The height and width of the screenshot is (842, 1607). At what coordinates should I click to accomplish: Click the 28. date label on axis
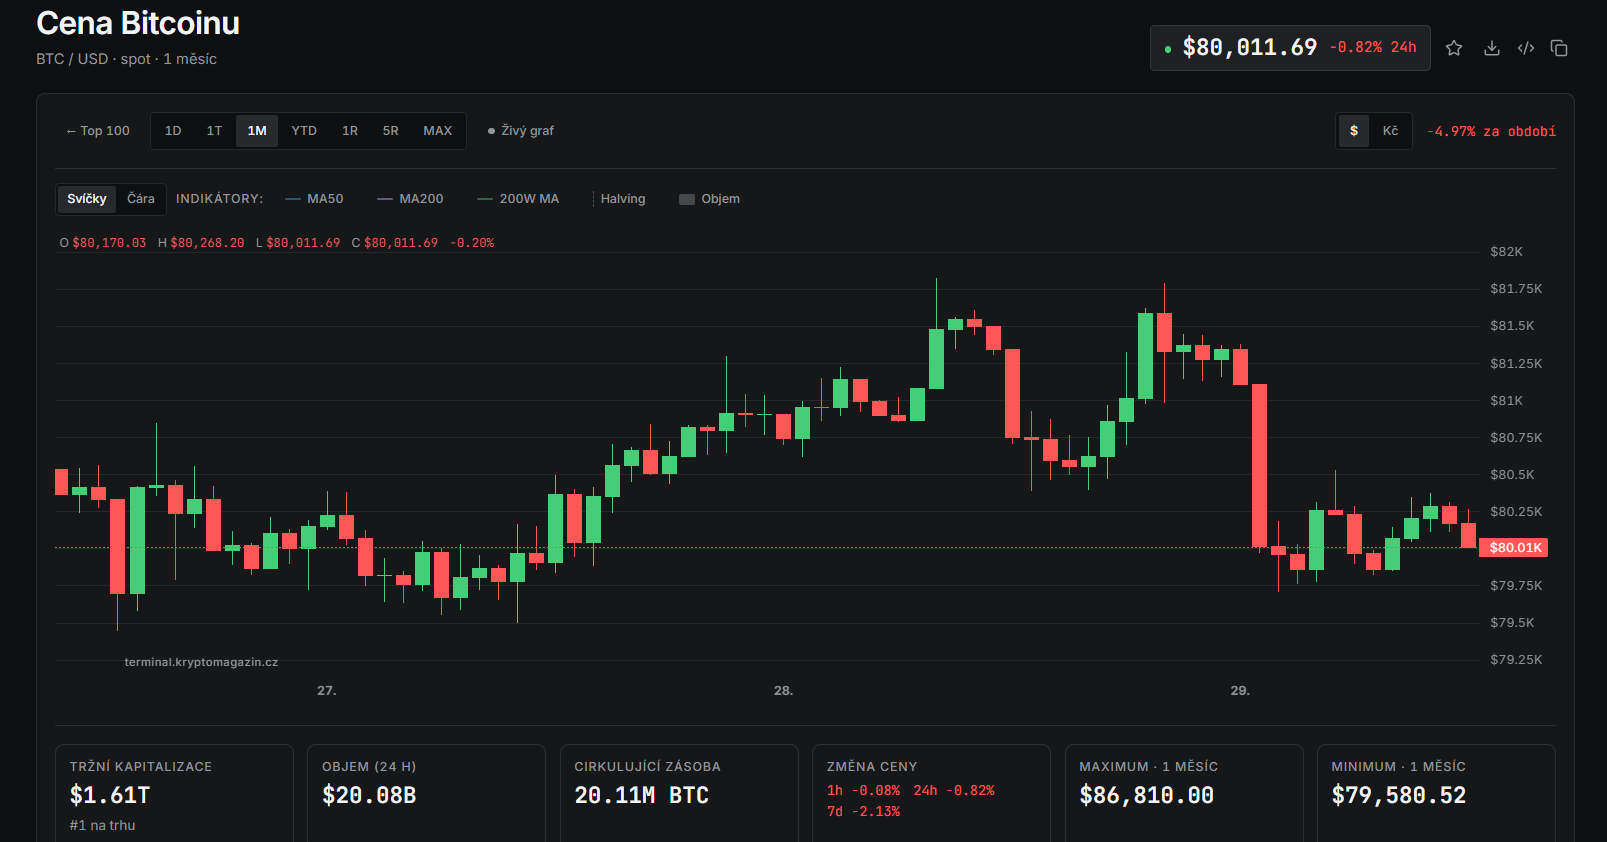783,691
